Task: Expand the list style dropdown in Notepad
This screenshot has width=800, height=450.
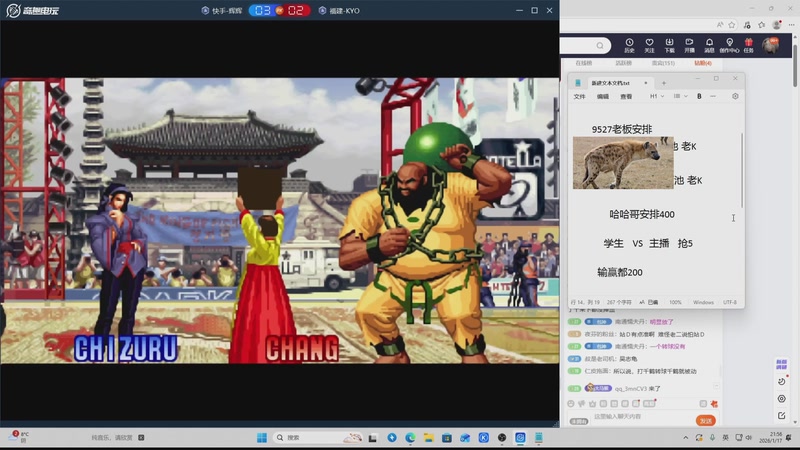Action: 681,96
